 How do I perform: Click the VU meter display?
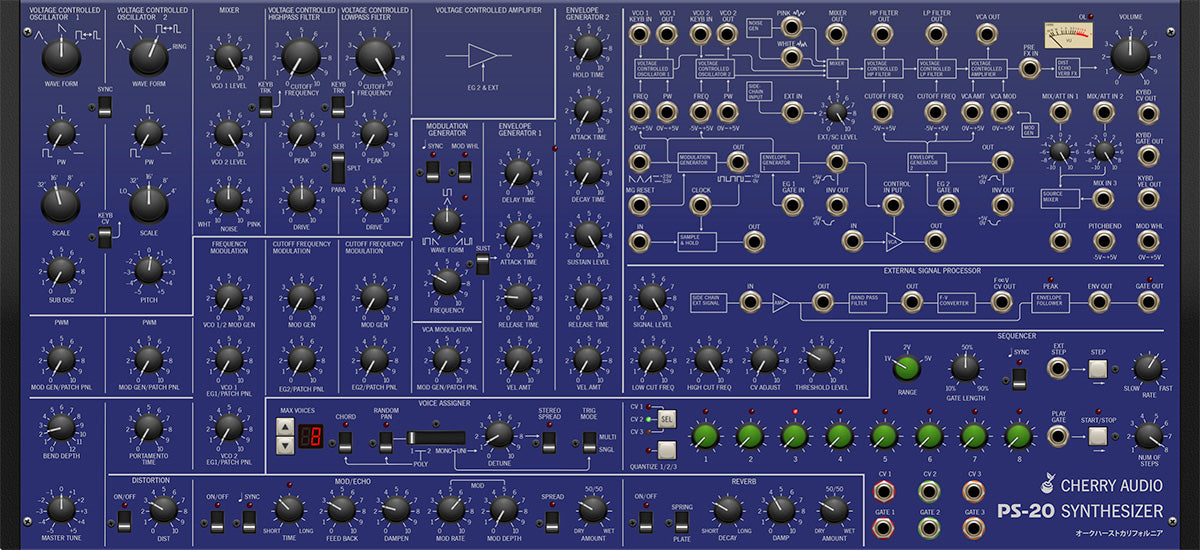point(1069,37)
